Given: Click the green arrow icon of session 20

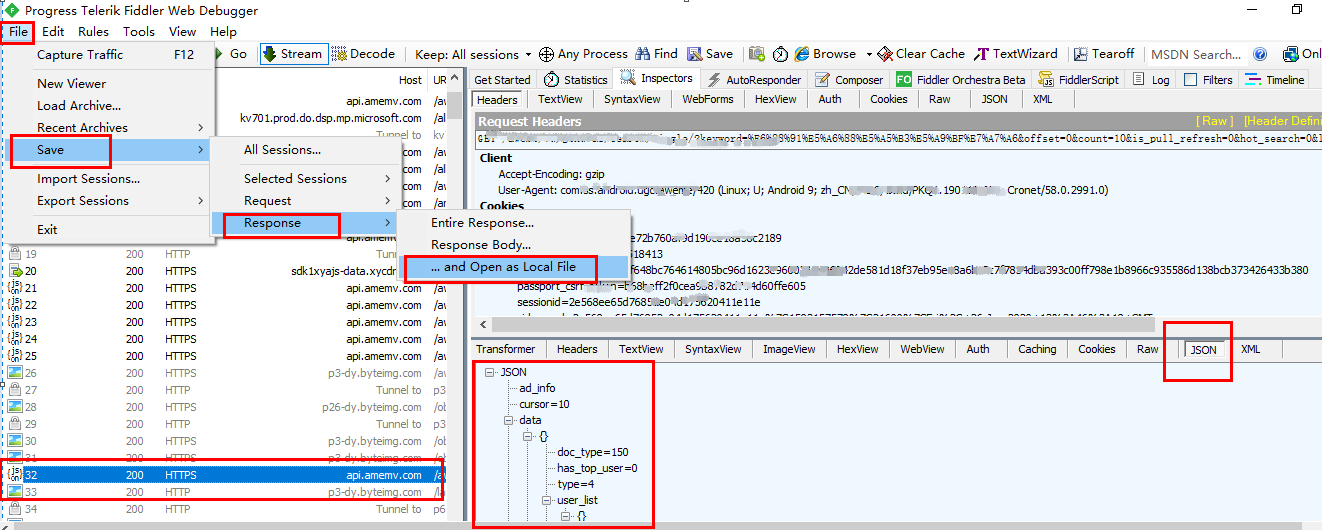Looking at the screenshot, I should (x=15, y=271).
